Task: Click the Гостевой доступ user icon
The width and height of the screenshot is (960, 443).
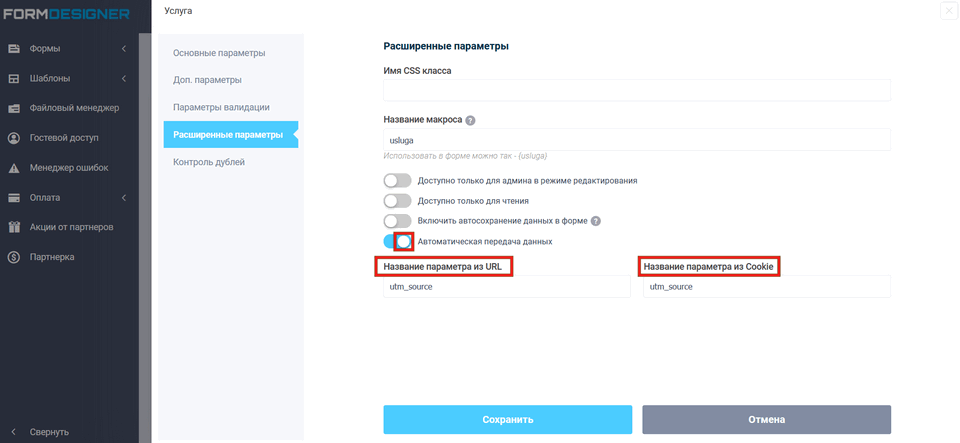Action: click(14, 138)
